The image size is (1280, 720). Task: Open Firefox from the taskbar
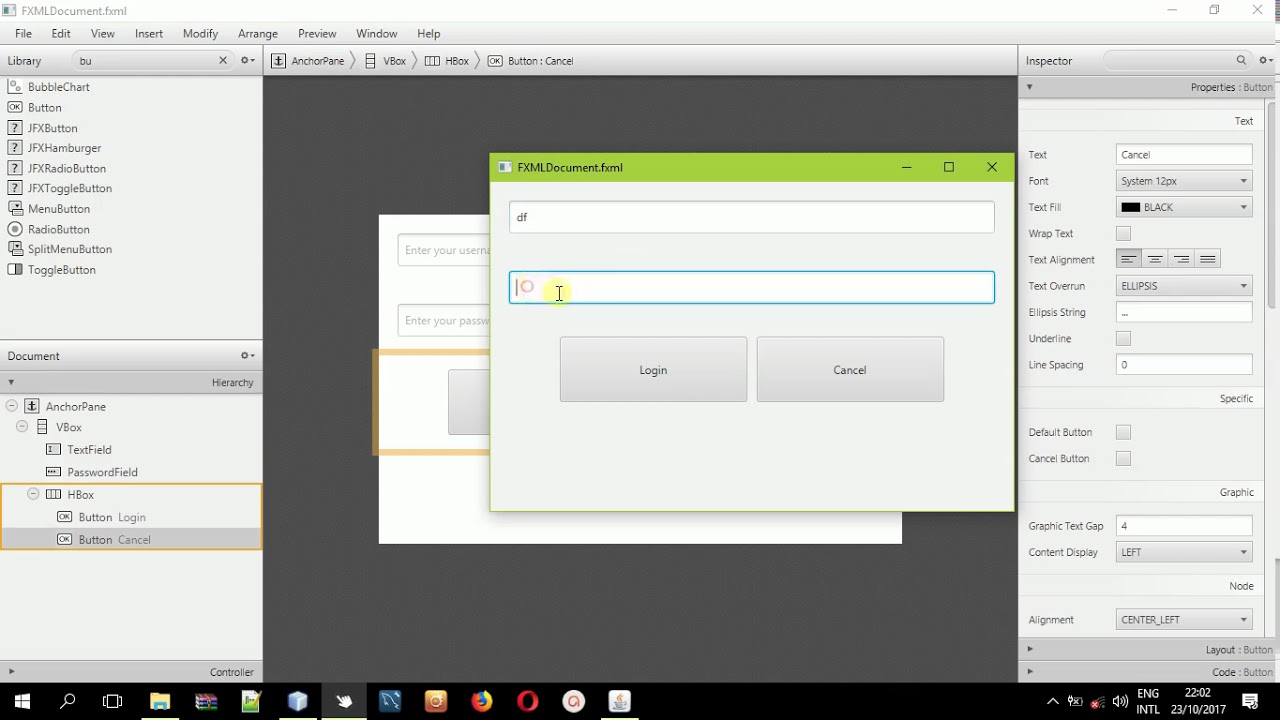pyautogui.click(x=482, y=701)
